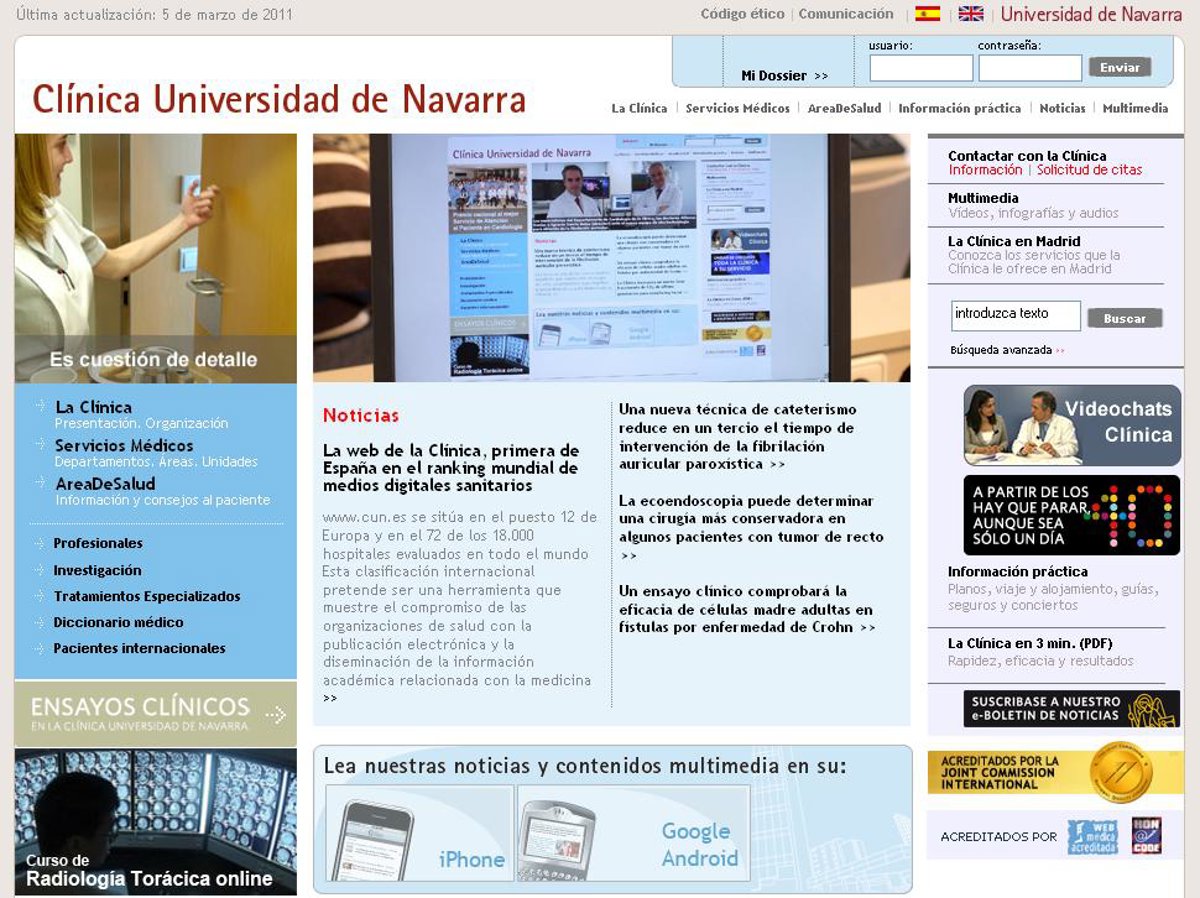Click the HON Code accreditation badge
Screen dimensions: 1200x898
coord(1146,836)
